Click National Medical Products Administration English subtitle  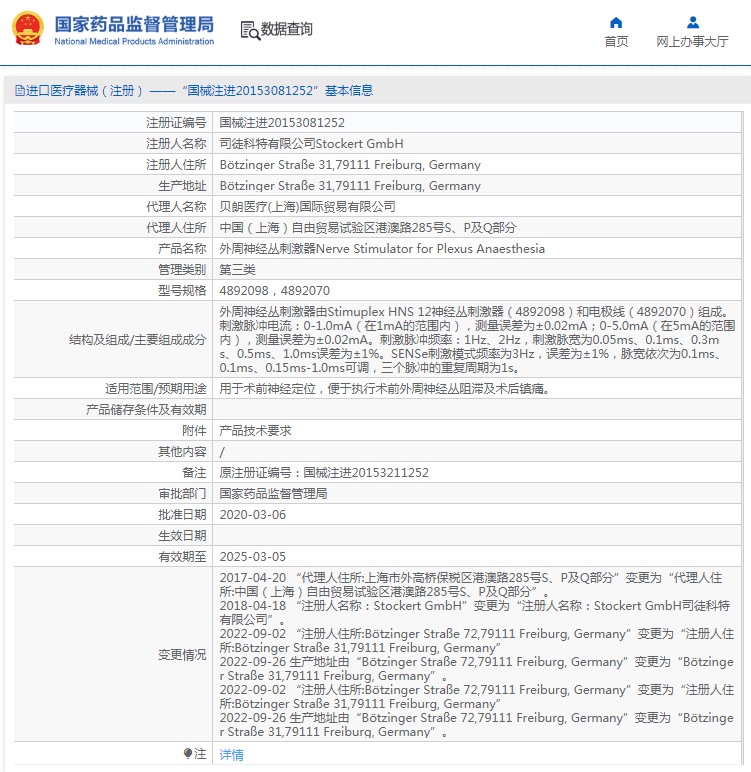coord(134,41)
